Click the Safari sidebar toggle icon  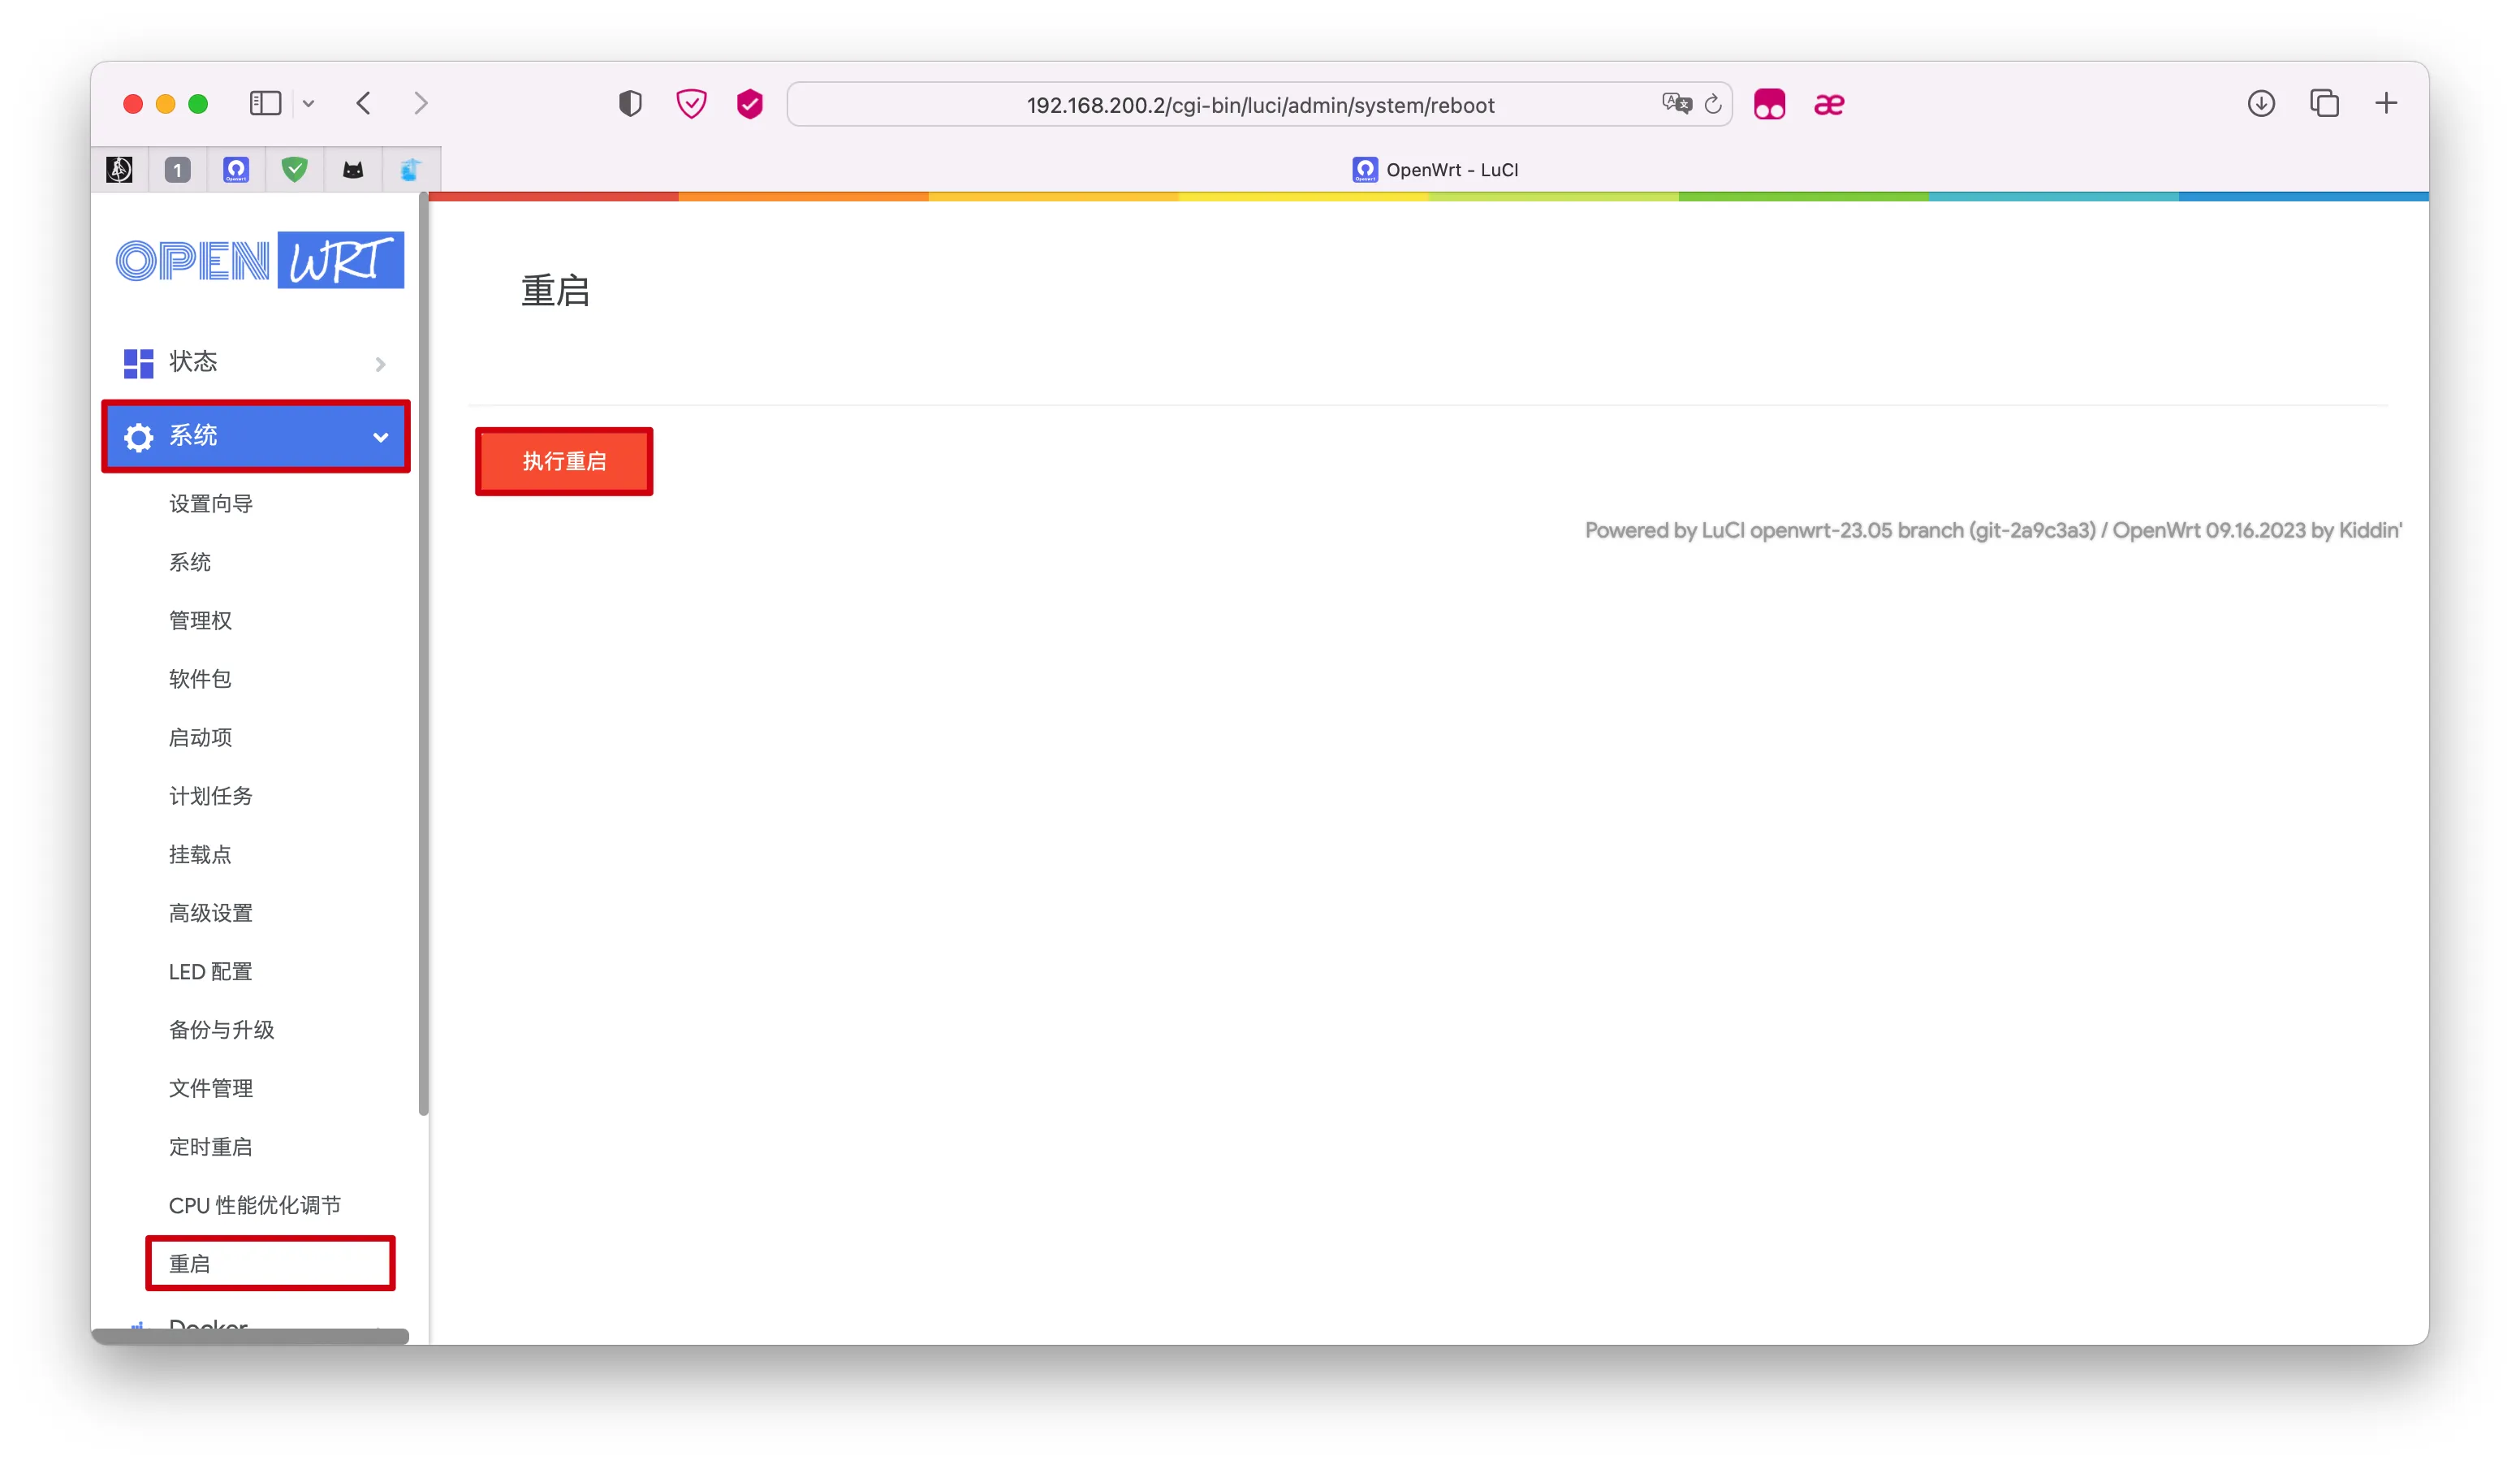265,104
